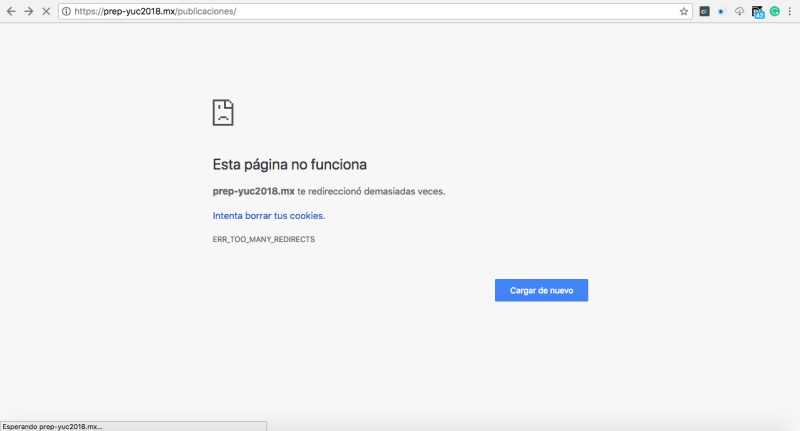Go forward to the next page
Image resolution: width=800 pixels, height=431 pixels.
pyautogui.click(x=29, y=11)
